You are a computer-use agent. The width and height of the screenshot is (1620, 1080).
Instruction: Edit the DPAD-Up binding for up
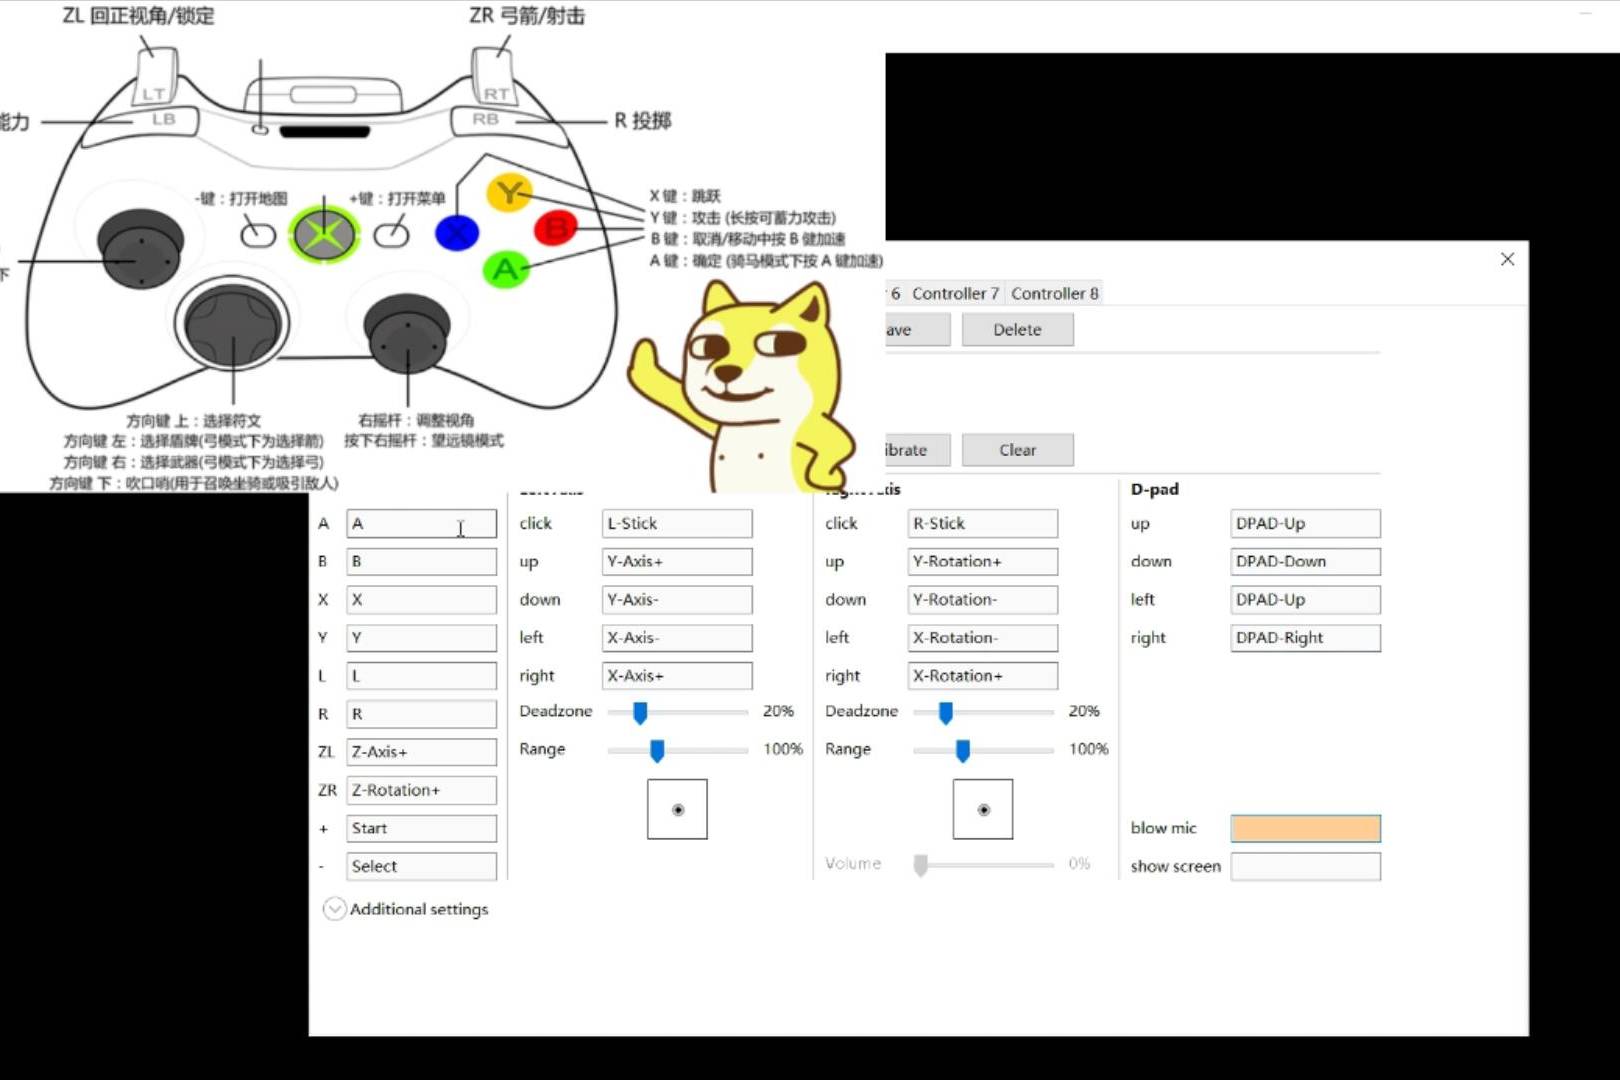click(x=1304, y=523)
